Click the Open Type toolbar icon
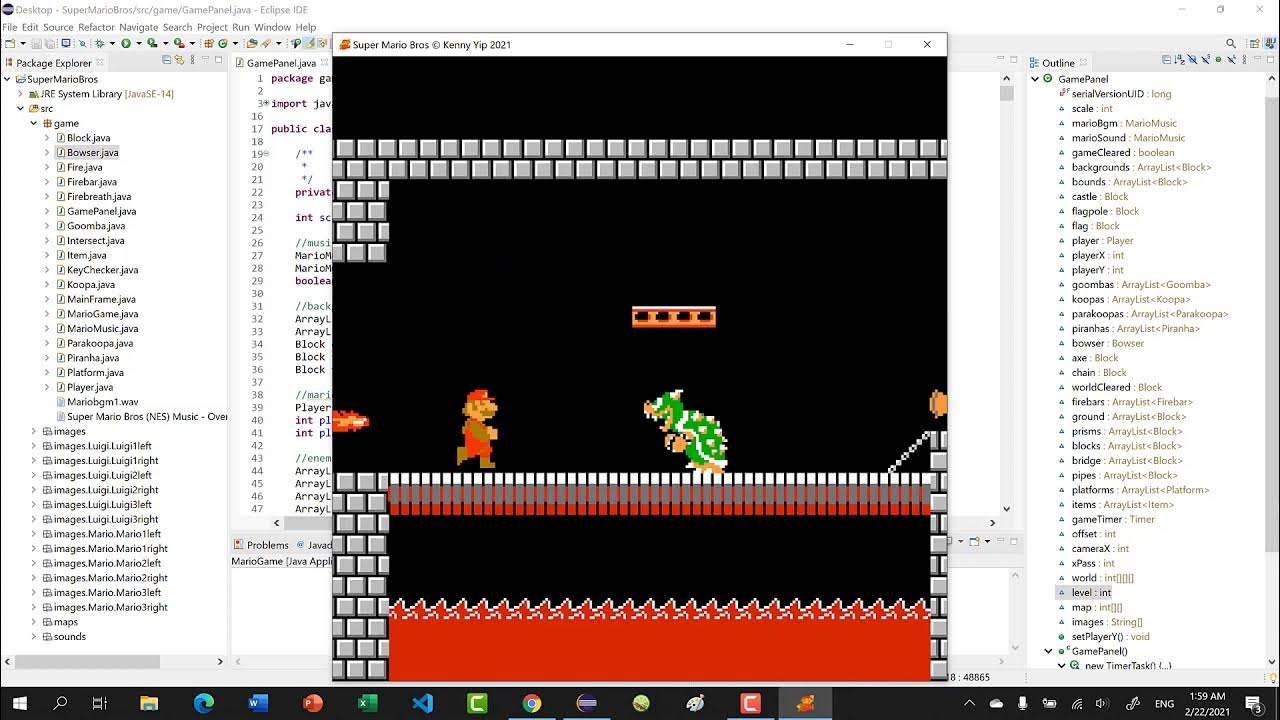The image size is (1280, 720). click(251, 44)
